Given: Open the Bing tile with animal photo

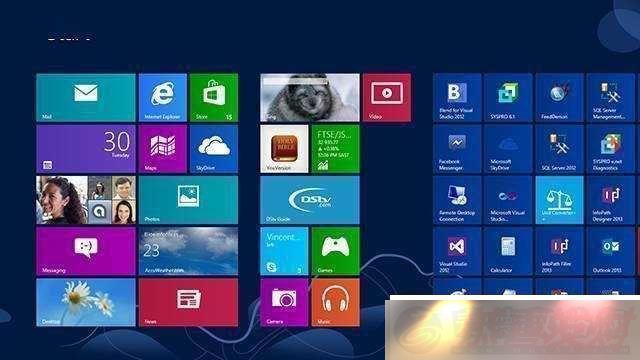Looking at the screenshot, I should pos(310,98).
